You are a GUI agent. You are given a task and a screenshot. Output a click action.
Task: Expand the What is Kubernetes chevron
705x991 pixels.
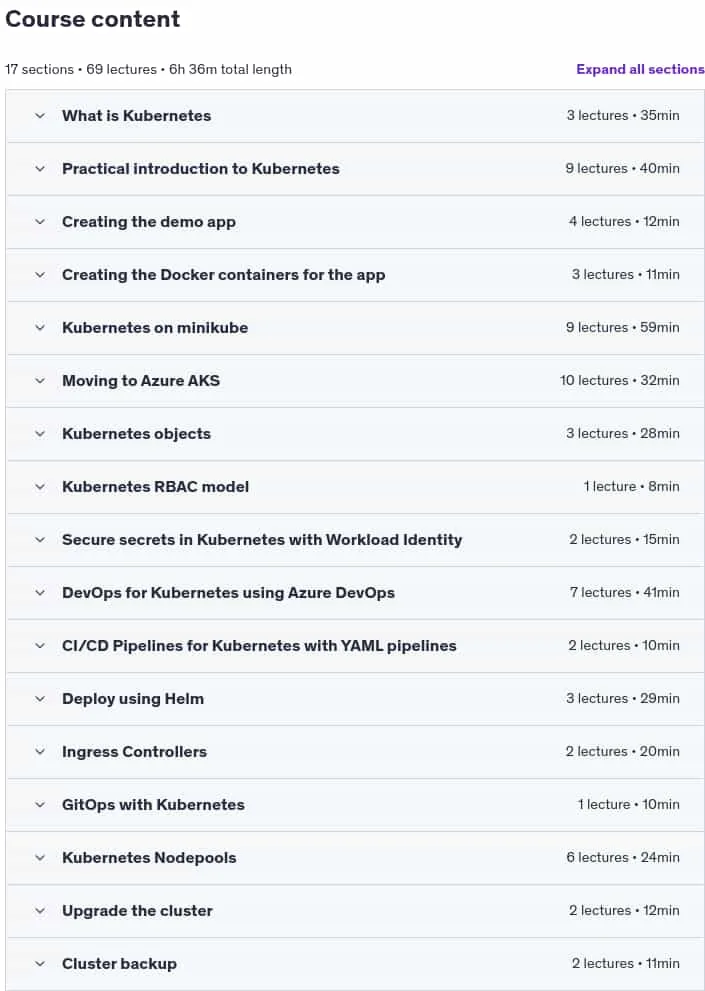(40, 116)
